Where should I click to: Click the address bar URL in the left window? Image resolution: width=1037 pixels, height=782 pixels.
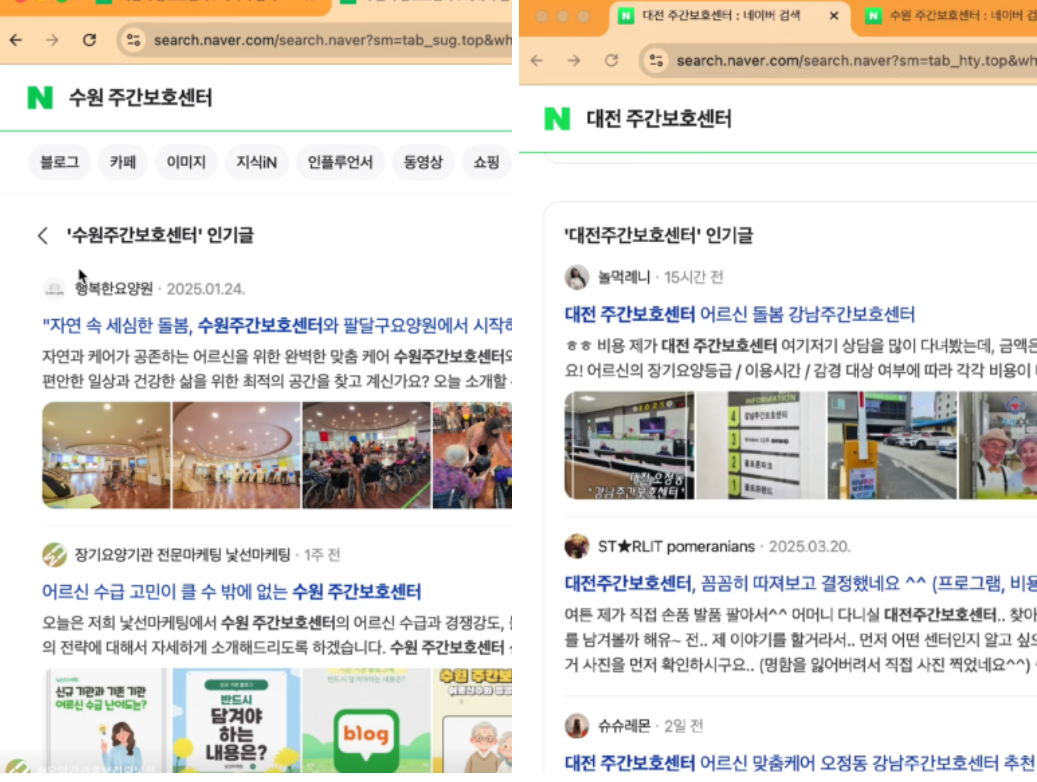[332, 40]
